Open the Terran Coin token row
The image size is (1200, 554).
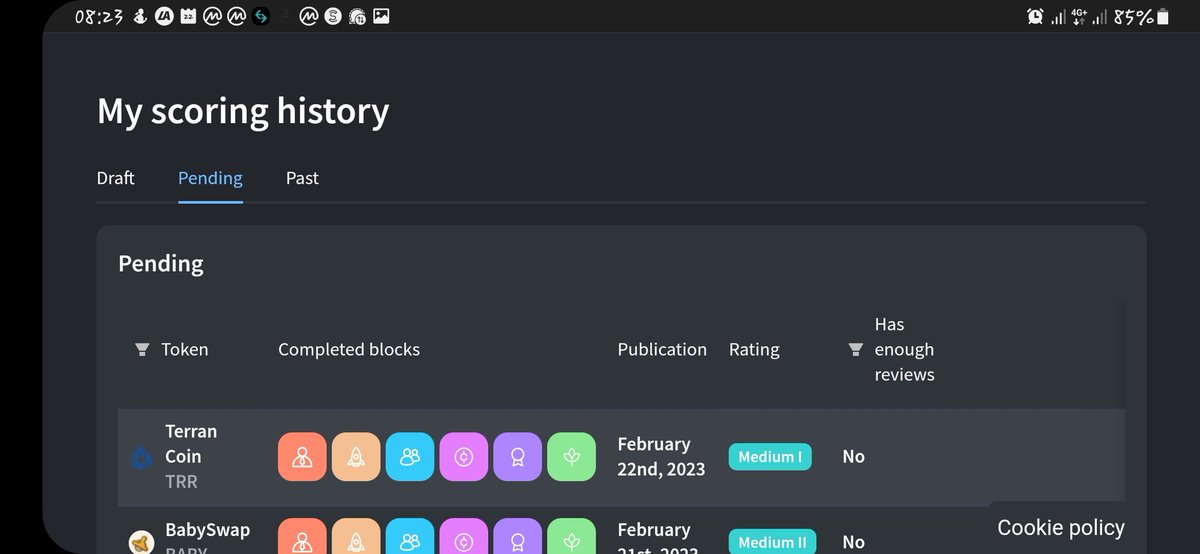pos(621,456)
